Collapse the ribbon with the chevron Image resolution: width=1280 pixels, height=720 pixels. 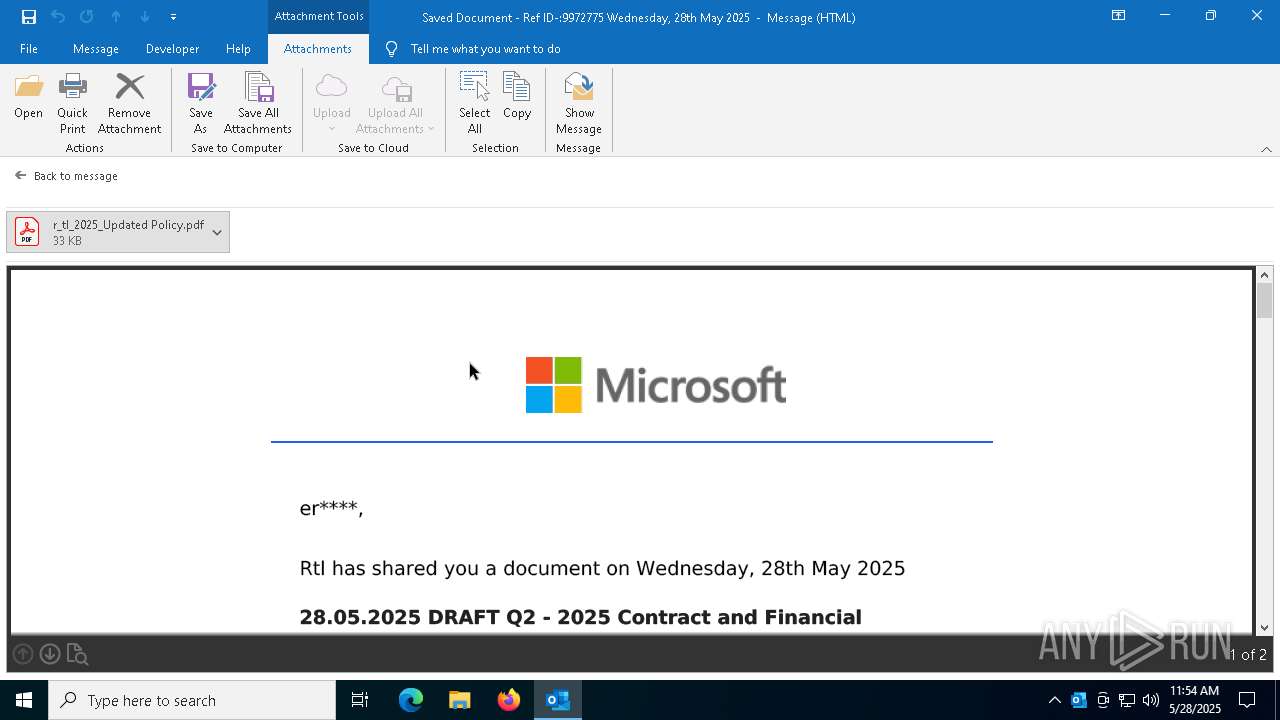[1266, 149]
